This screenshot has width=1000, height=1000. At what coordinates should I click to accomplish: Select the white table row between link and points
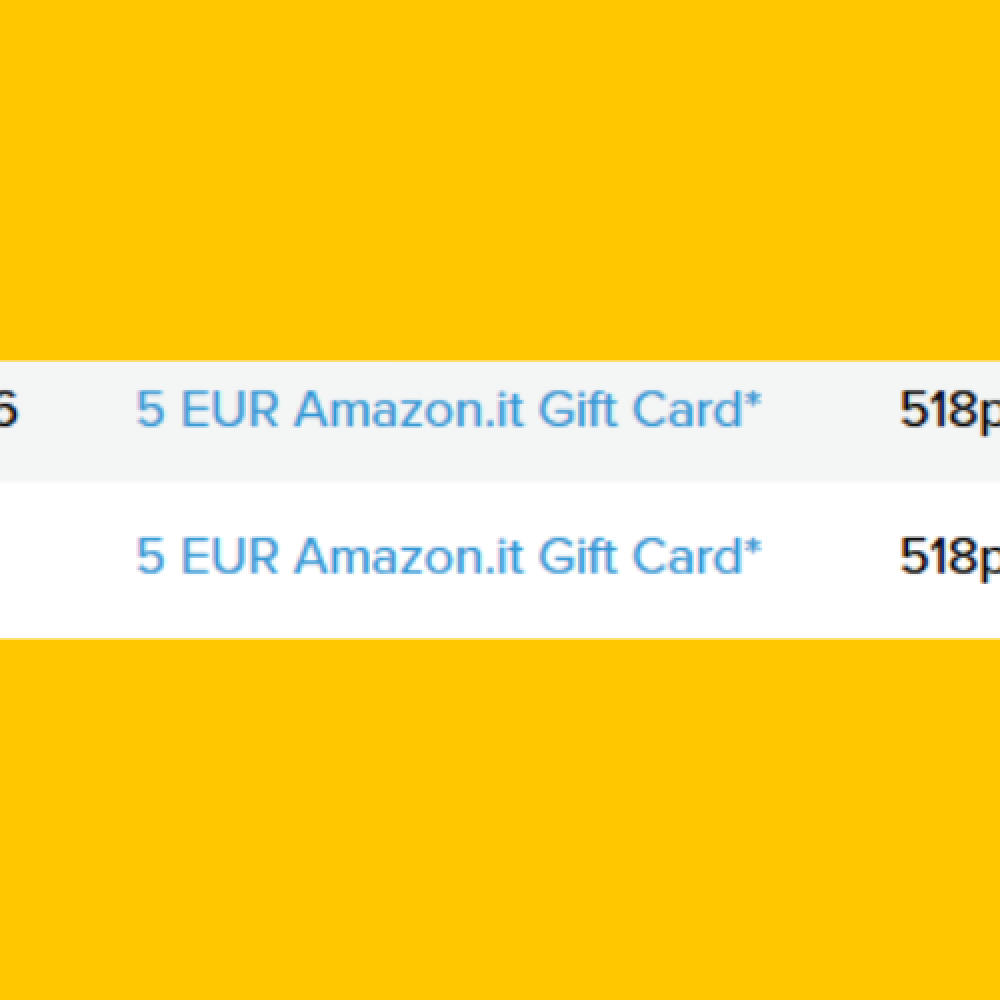[830, 556]
